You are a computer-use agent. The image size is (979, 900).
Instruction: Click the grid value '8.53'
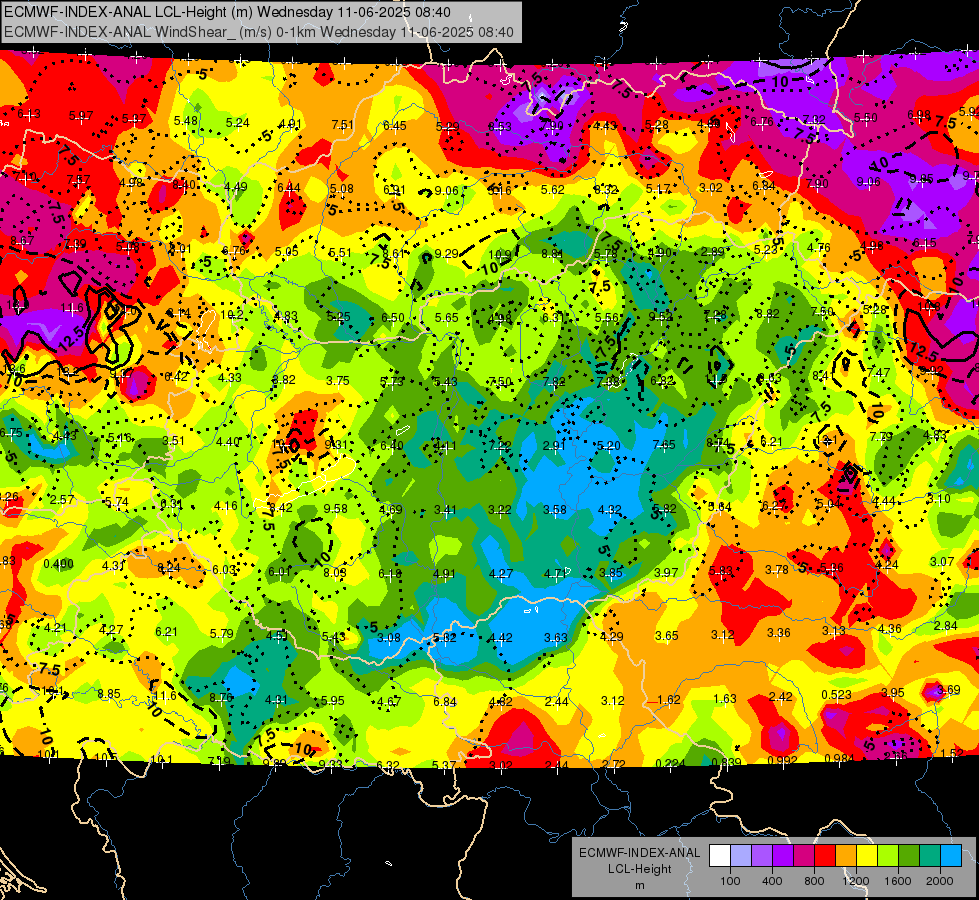pyautogui.click(x=499, y=126)
